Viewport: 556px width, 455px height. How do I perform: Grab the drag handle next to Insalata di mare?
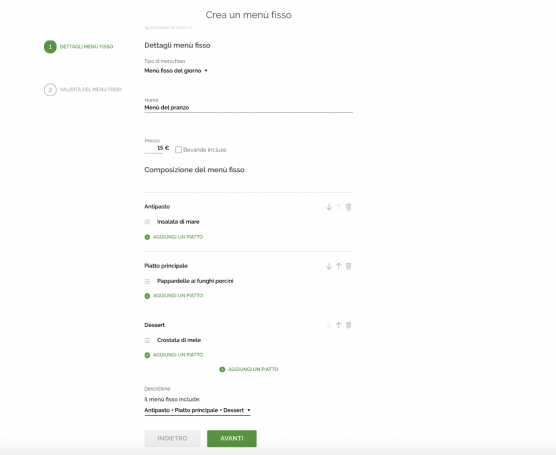point(148,222)
